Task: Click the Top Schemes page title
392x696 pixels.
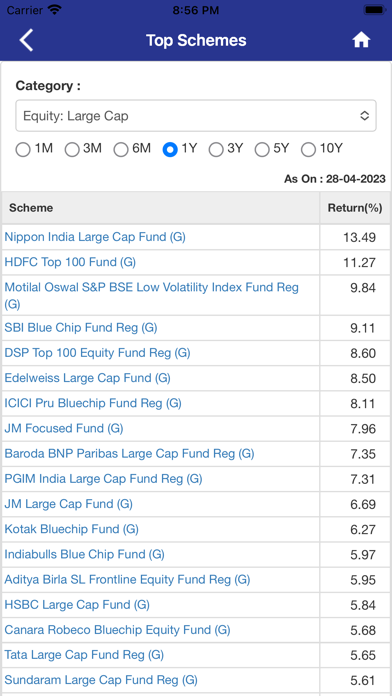Action: [196, 40]
